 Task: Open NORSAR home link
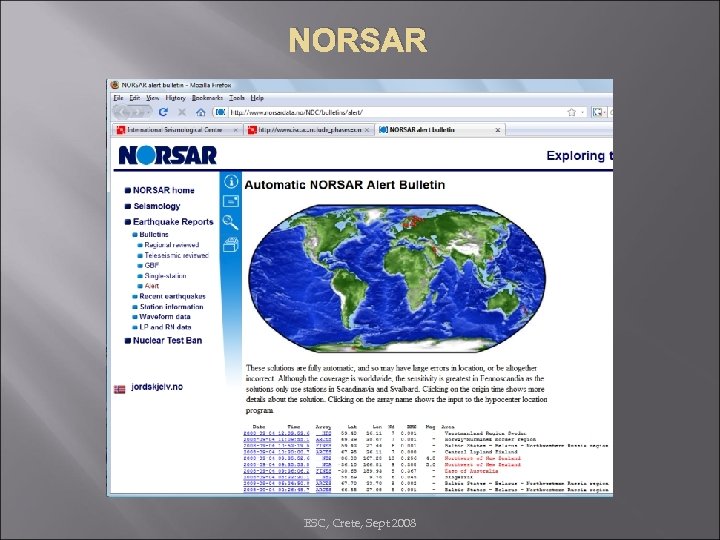coord(163,190)
